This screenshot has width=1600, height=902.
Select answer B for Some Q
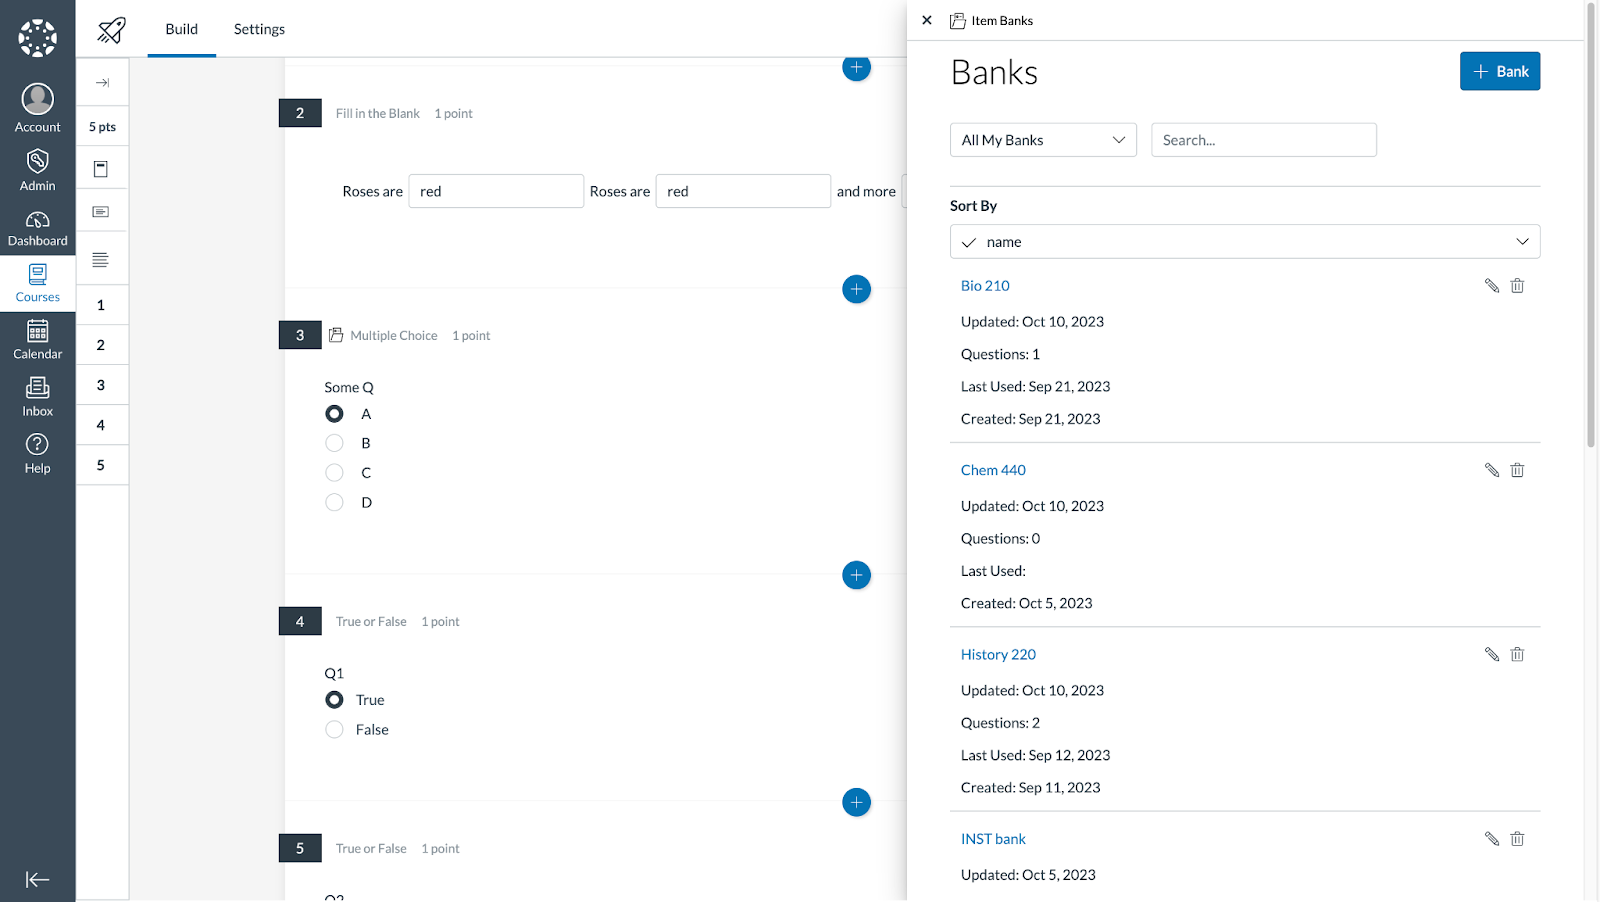(x=334, y=443)
